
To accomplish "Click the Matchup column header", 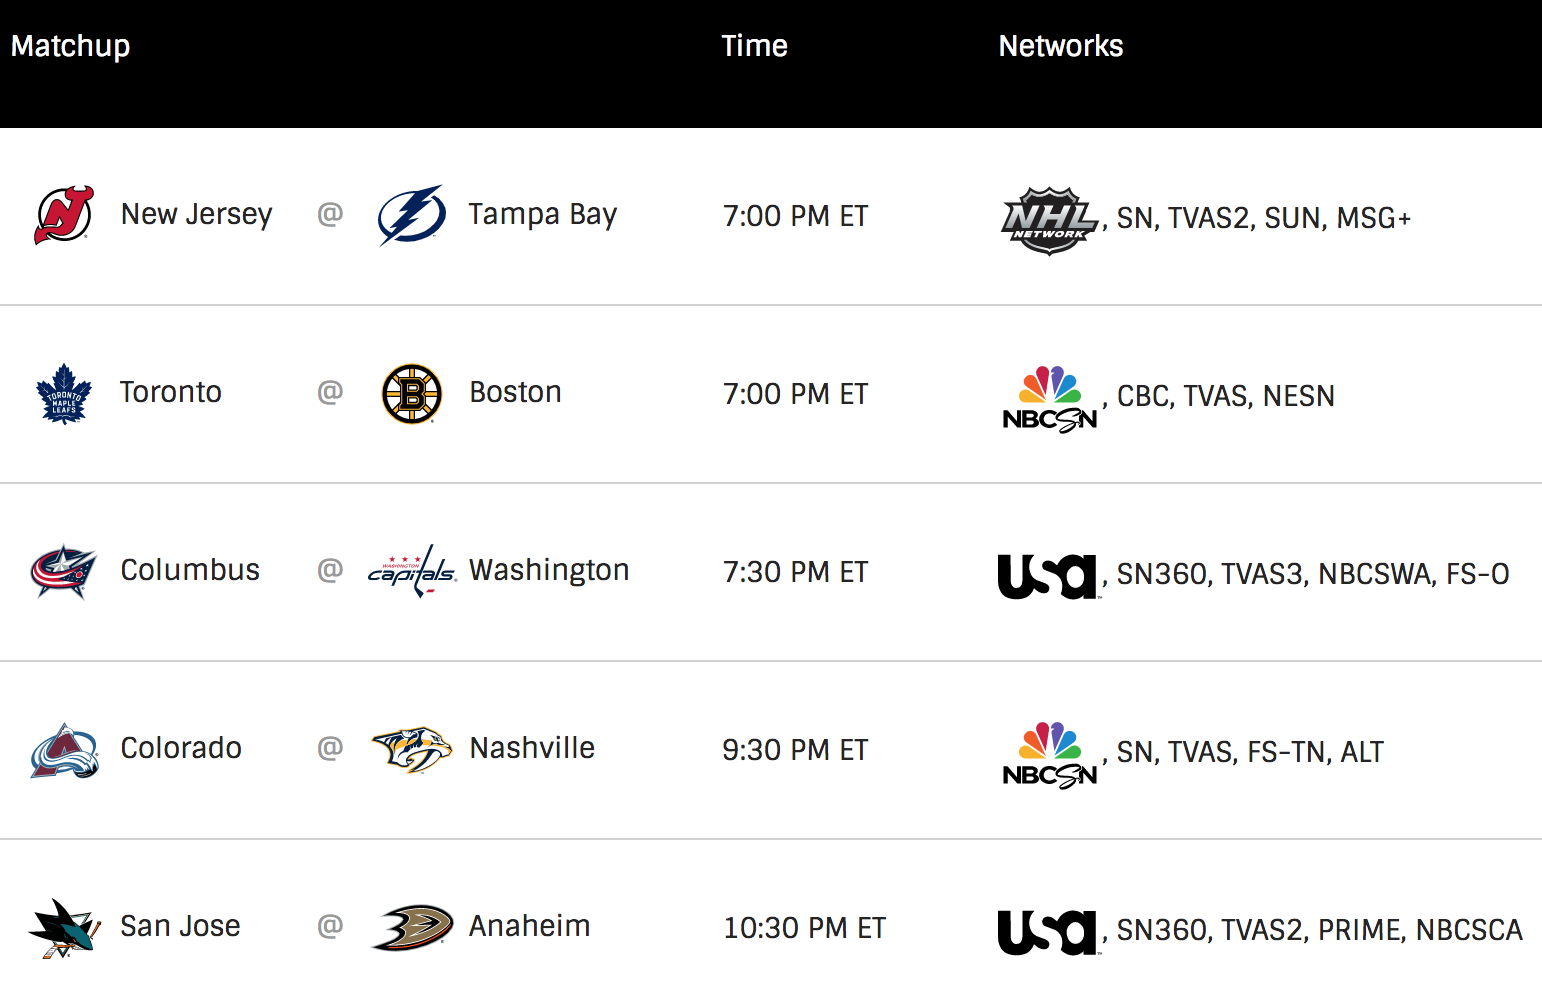I will [70, 46].
